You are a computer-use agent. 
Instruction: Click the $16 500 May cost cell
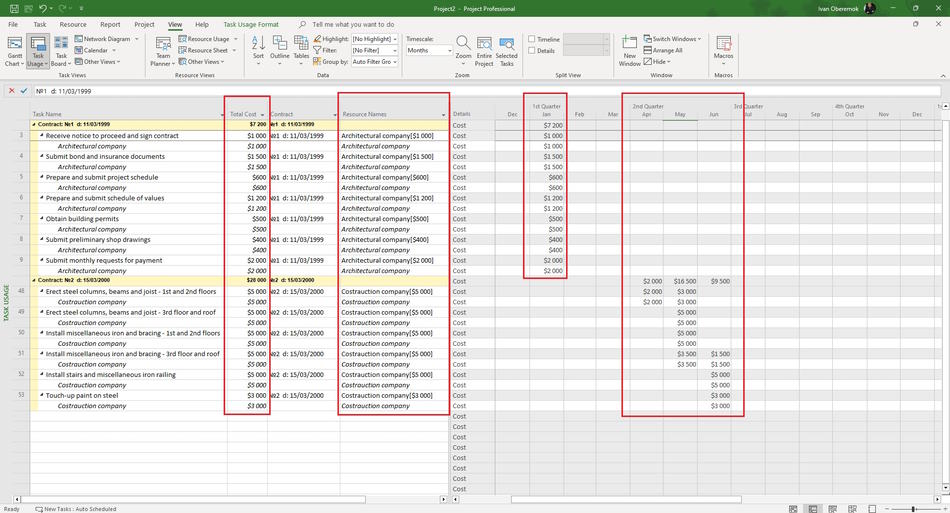[685, 281]
